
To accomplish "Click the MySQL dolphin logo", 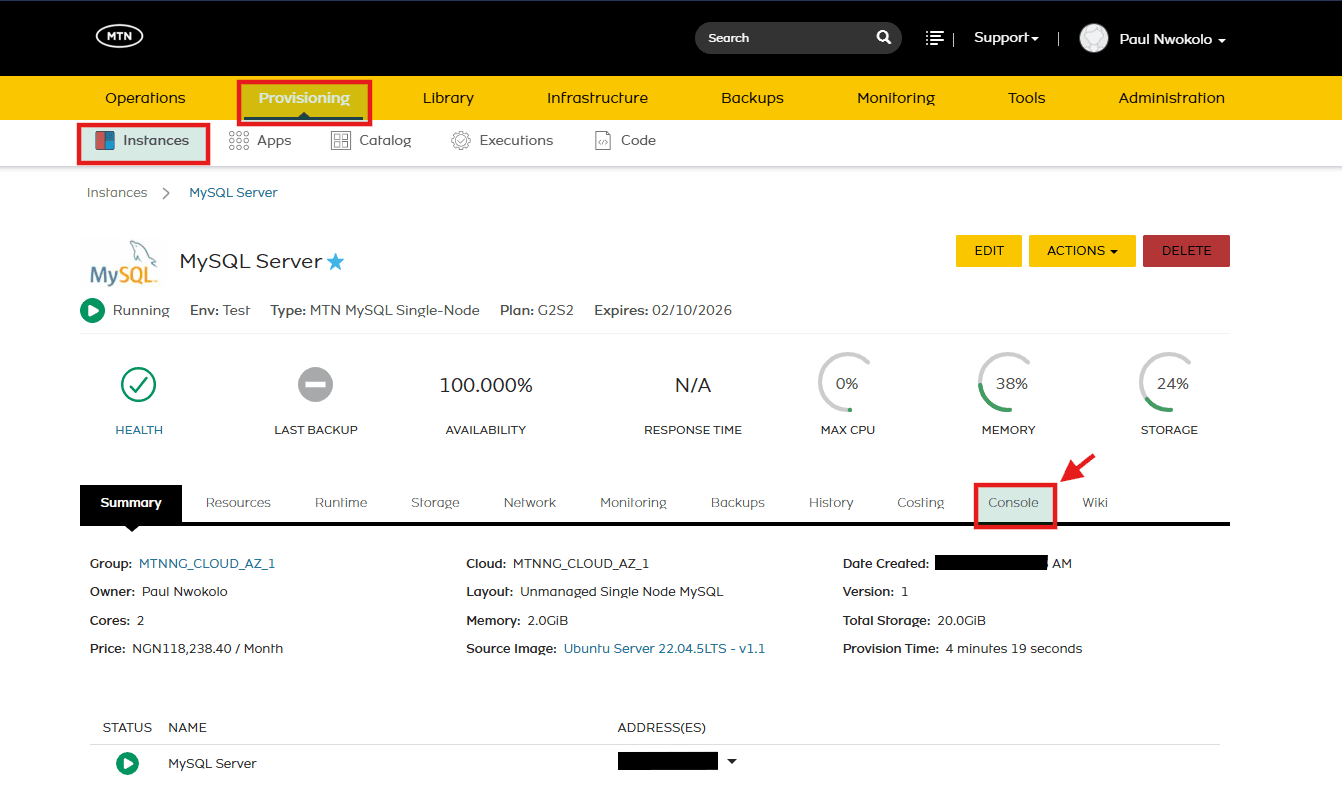I will [x=124, y=262].
